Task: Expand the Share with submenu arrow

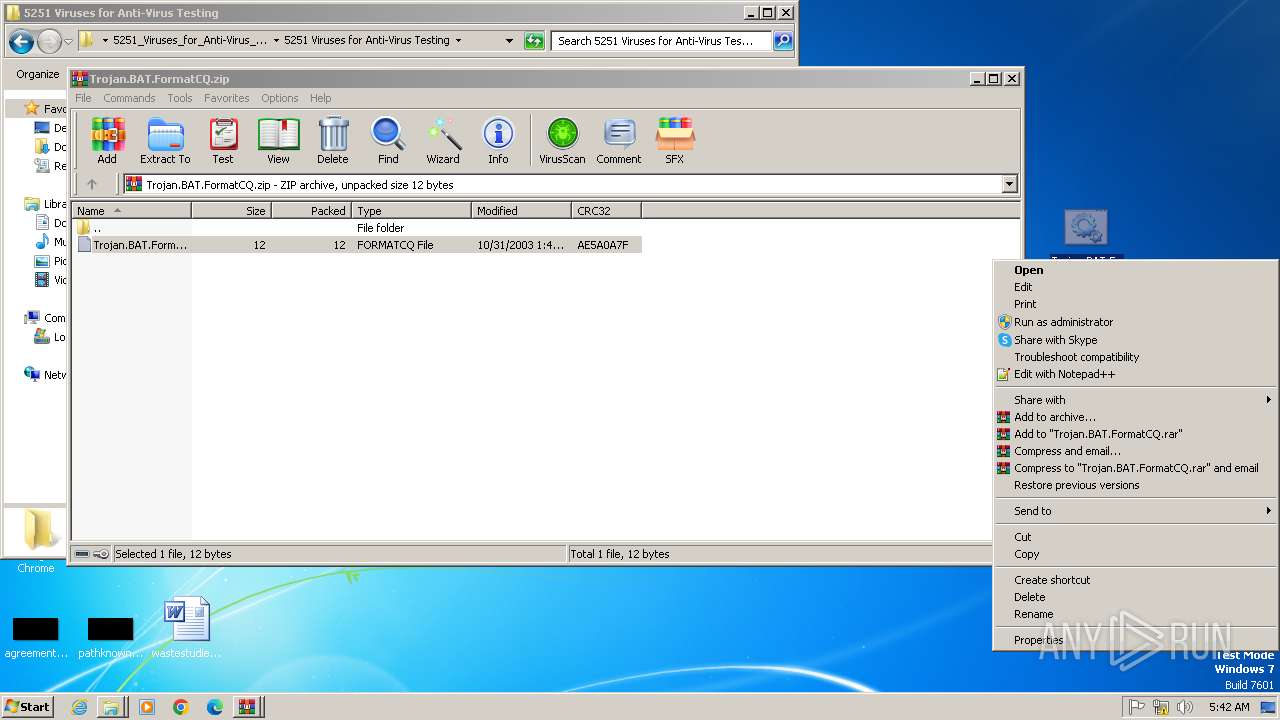Action: click(x=1268, y=400)
